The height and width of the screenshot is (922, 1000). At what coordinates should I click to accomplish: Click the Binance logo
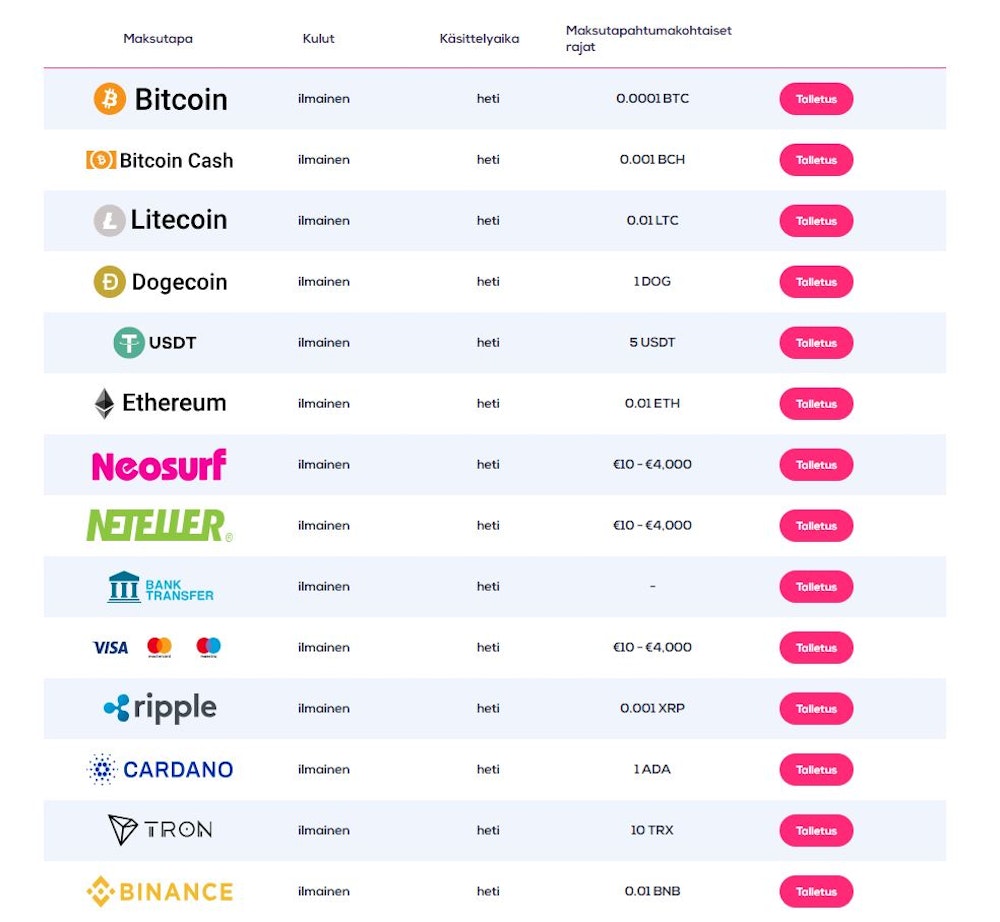coord(160,891)
